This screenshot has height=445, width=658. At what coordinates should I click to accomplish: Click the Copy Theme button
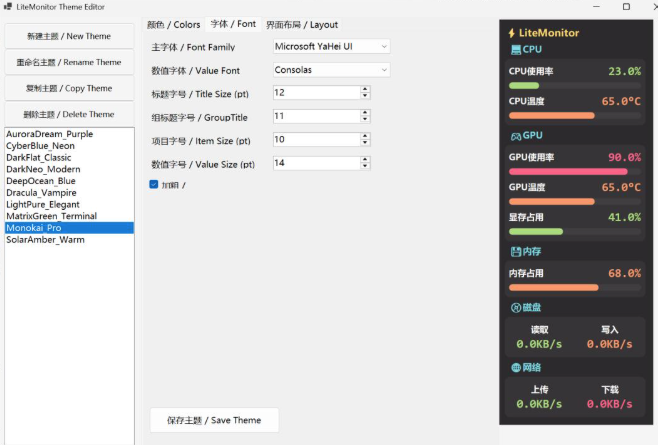click(x=69, y=88)
